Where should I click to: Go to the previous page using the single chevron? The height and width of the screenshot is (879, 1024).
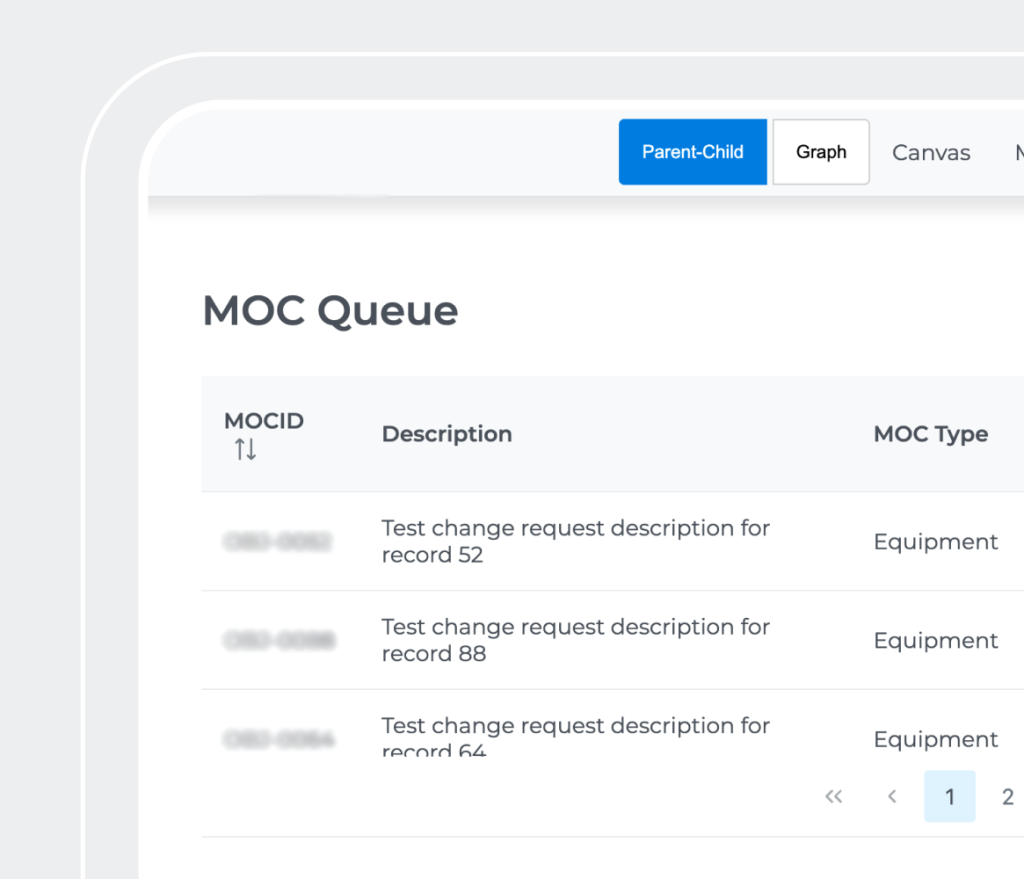[892, 796]
